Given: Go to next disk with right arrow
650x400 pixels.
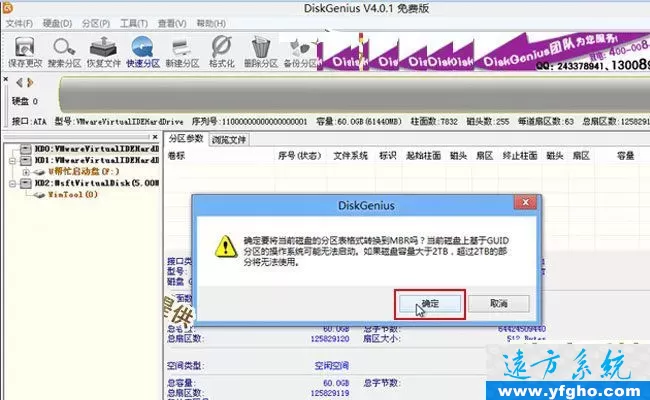Looking at the screenshot, I should point(30,82).
